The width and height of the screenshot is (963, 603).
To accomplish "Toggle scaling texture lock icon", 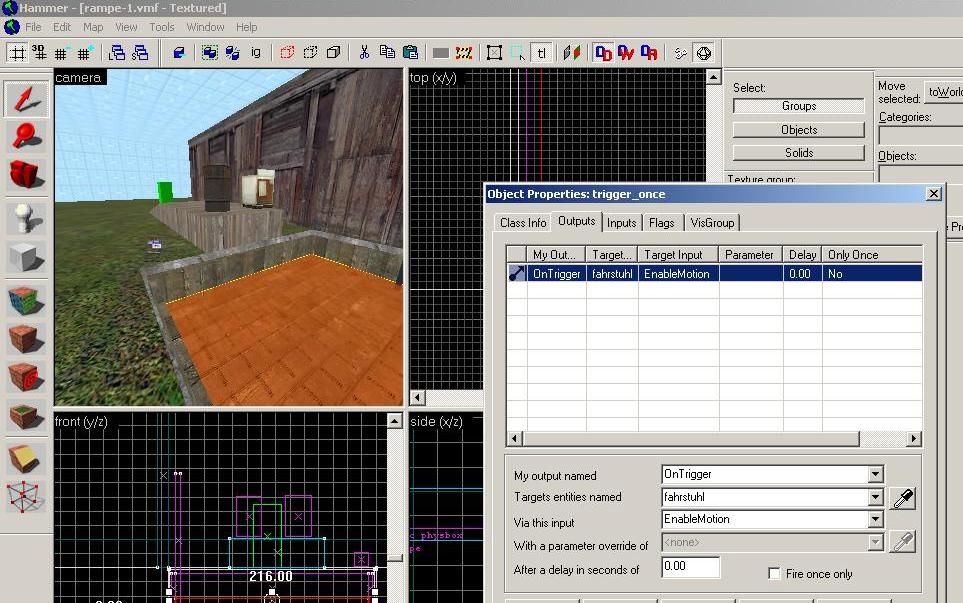I will coord(572,53).
